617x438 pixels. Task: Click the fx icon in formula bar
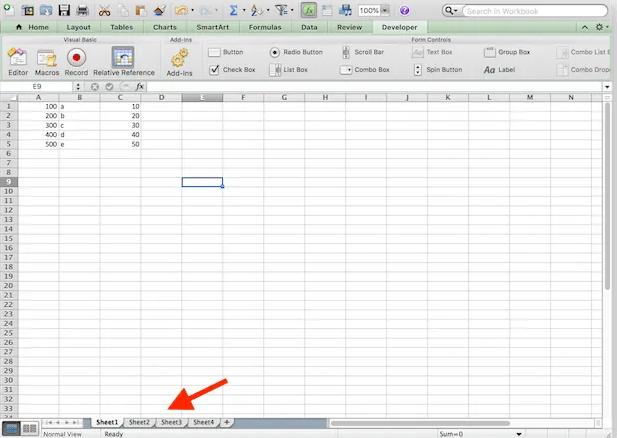[139, 87]
